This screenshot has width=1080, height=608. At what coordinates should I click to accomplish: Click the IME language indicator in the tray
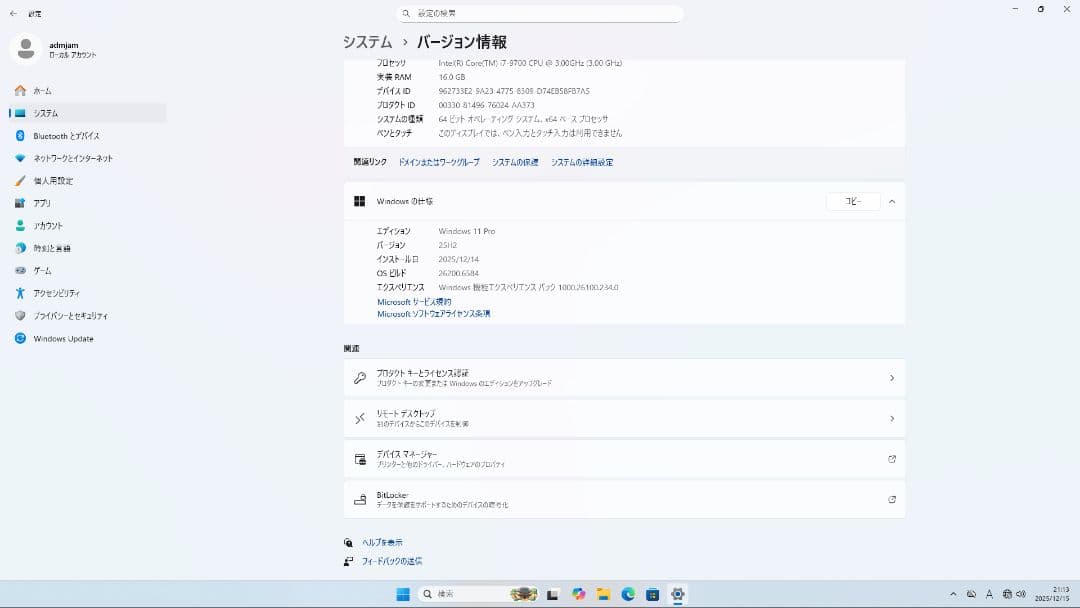(x=989, y=594)
